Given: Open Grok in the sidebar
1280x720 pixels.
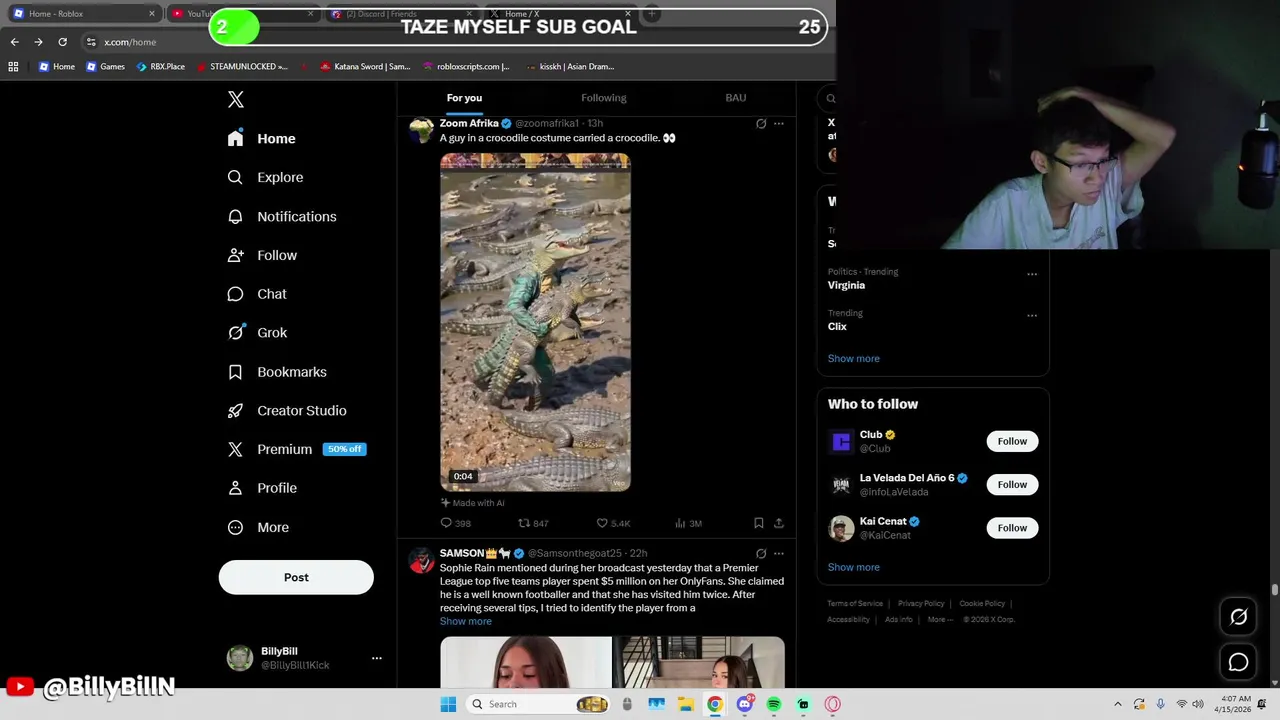Looking at the screenshot, I should pyautogui.click(x=257, y=333).
